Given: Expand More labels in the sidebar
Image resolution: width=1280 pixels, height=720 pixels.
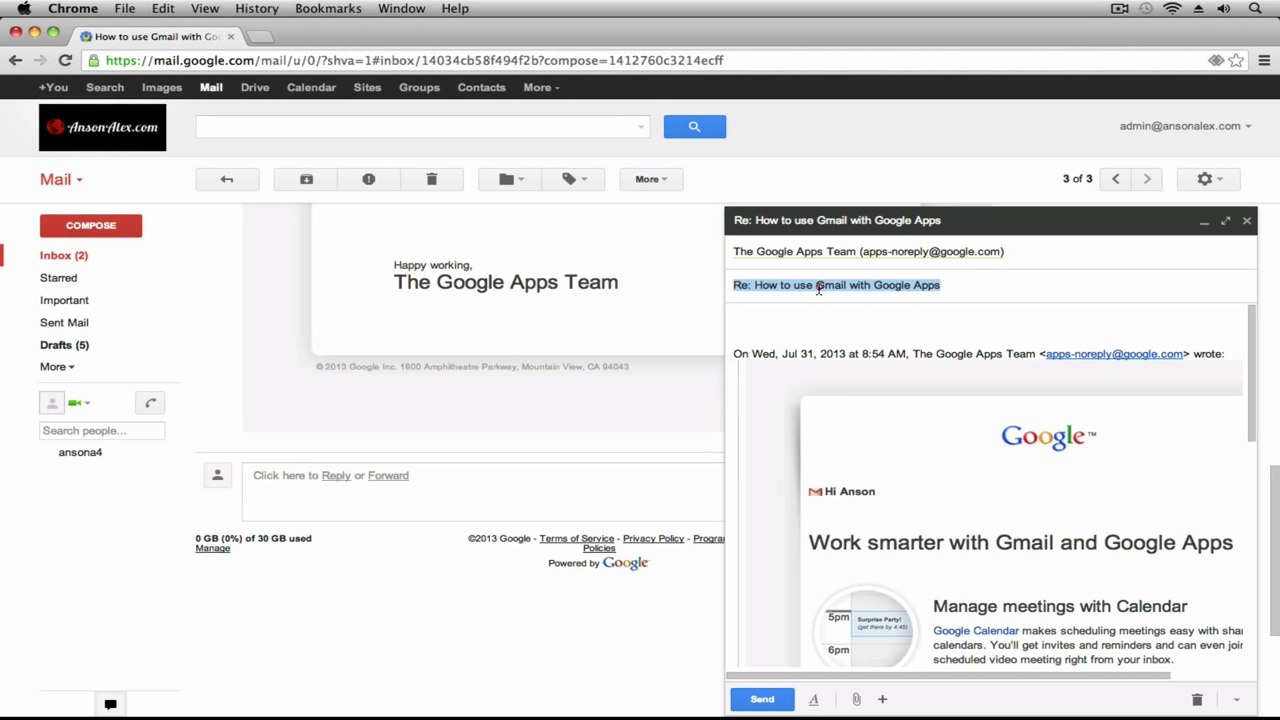Looking at the screenshot, I should pyautogui.click(x=57, y=367).
